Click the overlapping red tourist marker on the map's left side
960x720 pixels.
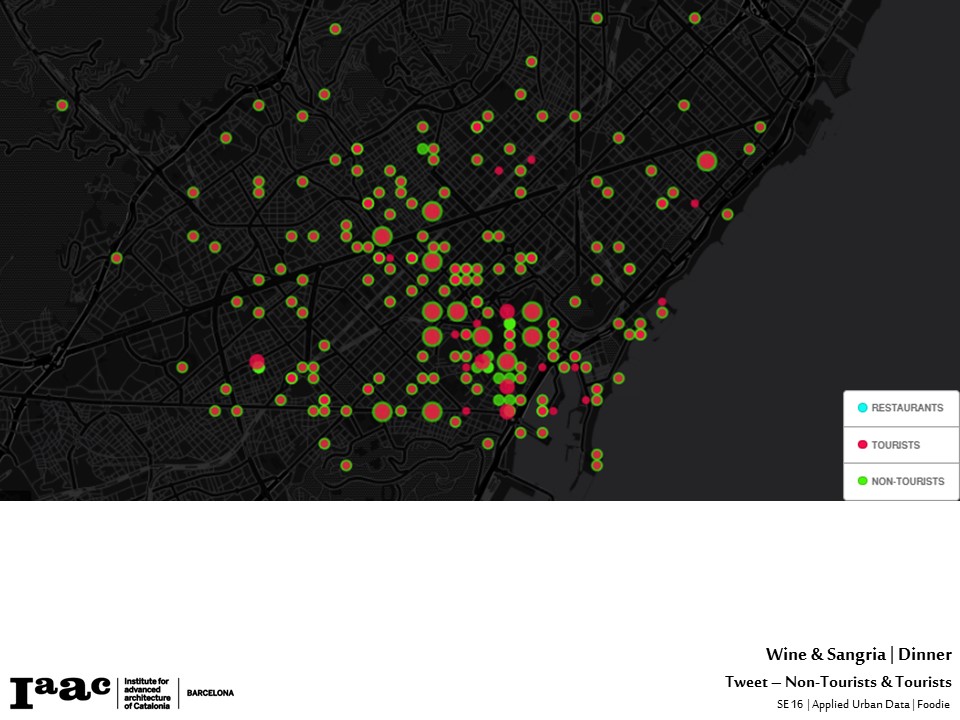click(257, 361)
